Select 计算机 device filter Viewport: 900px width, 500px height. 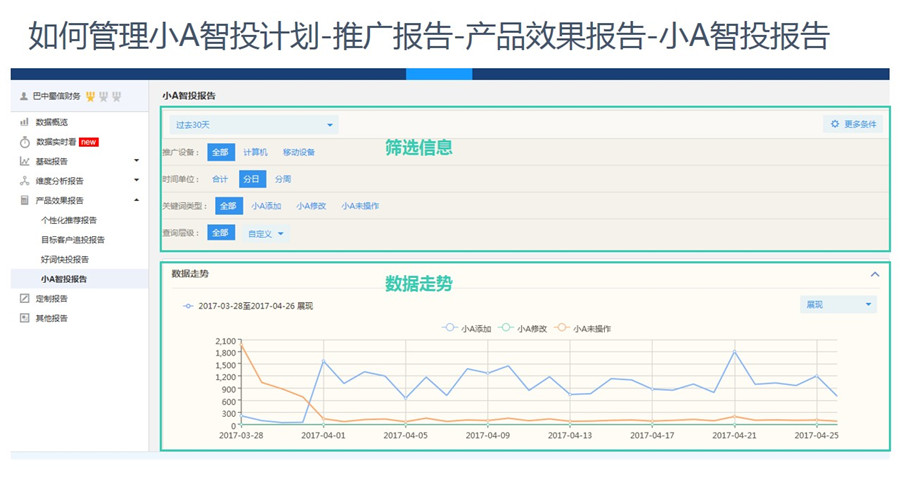[x=255, y=152]
